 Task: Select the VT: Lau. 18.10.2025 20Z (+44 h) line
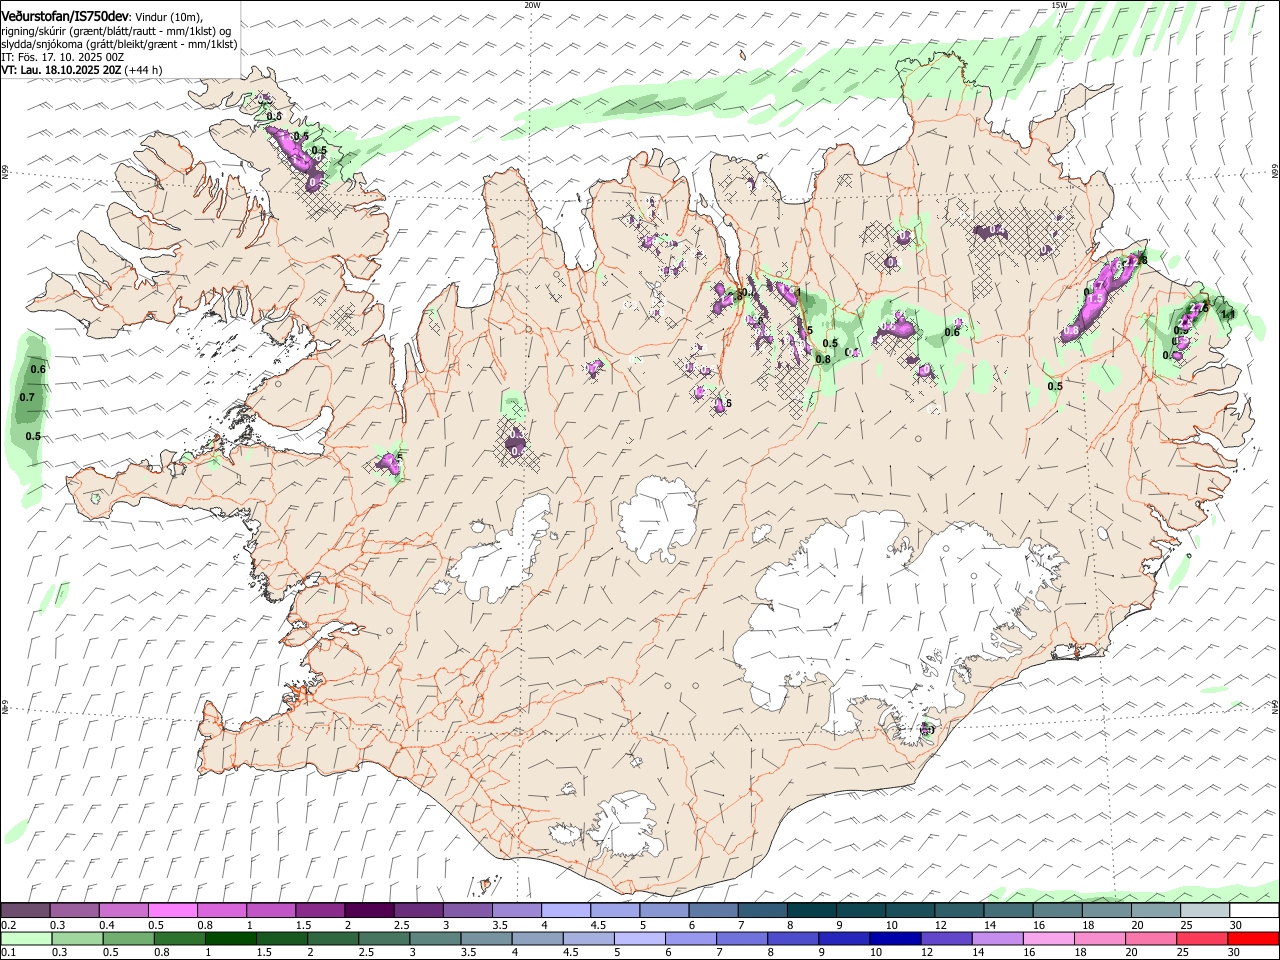(x=82, y=71)
